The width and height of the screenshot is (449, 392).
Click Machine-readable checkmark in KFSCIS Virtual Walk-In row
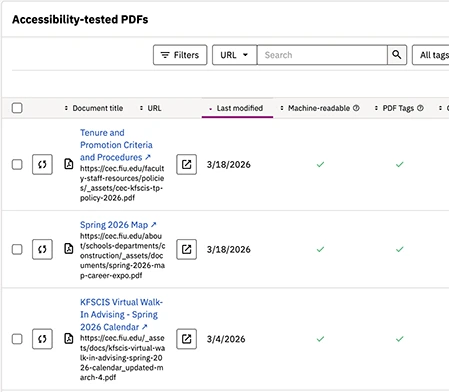point(320,339)
